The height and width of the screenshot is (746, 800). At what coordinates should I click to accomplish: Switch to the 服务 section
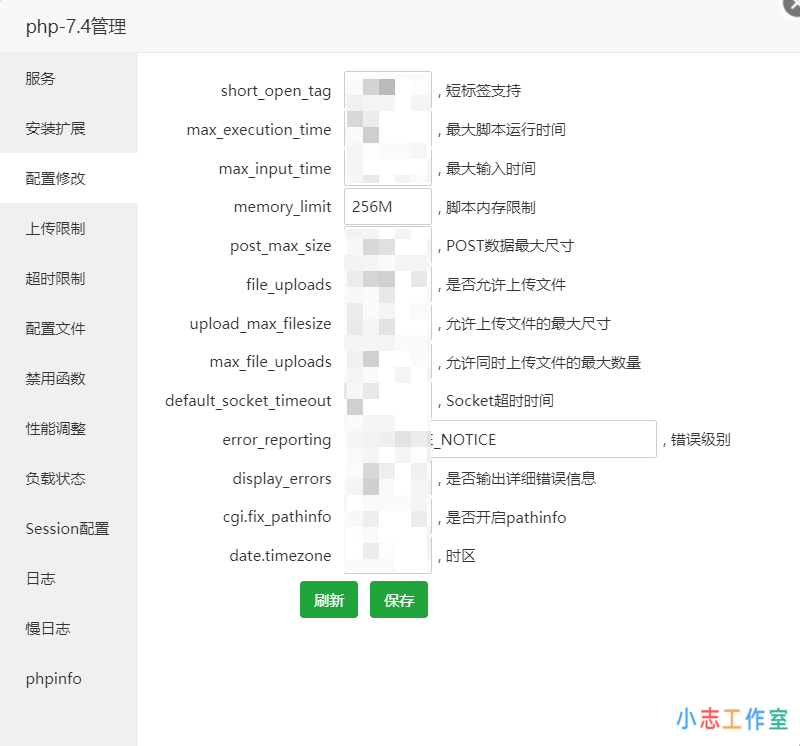click(40, 78)
